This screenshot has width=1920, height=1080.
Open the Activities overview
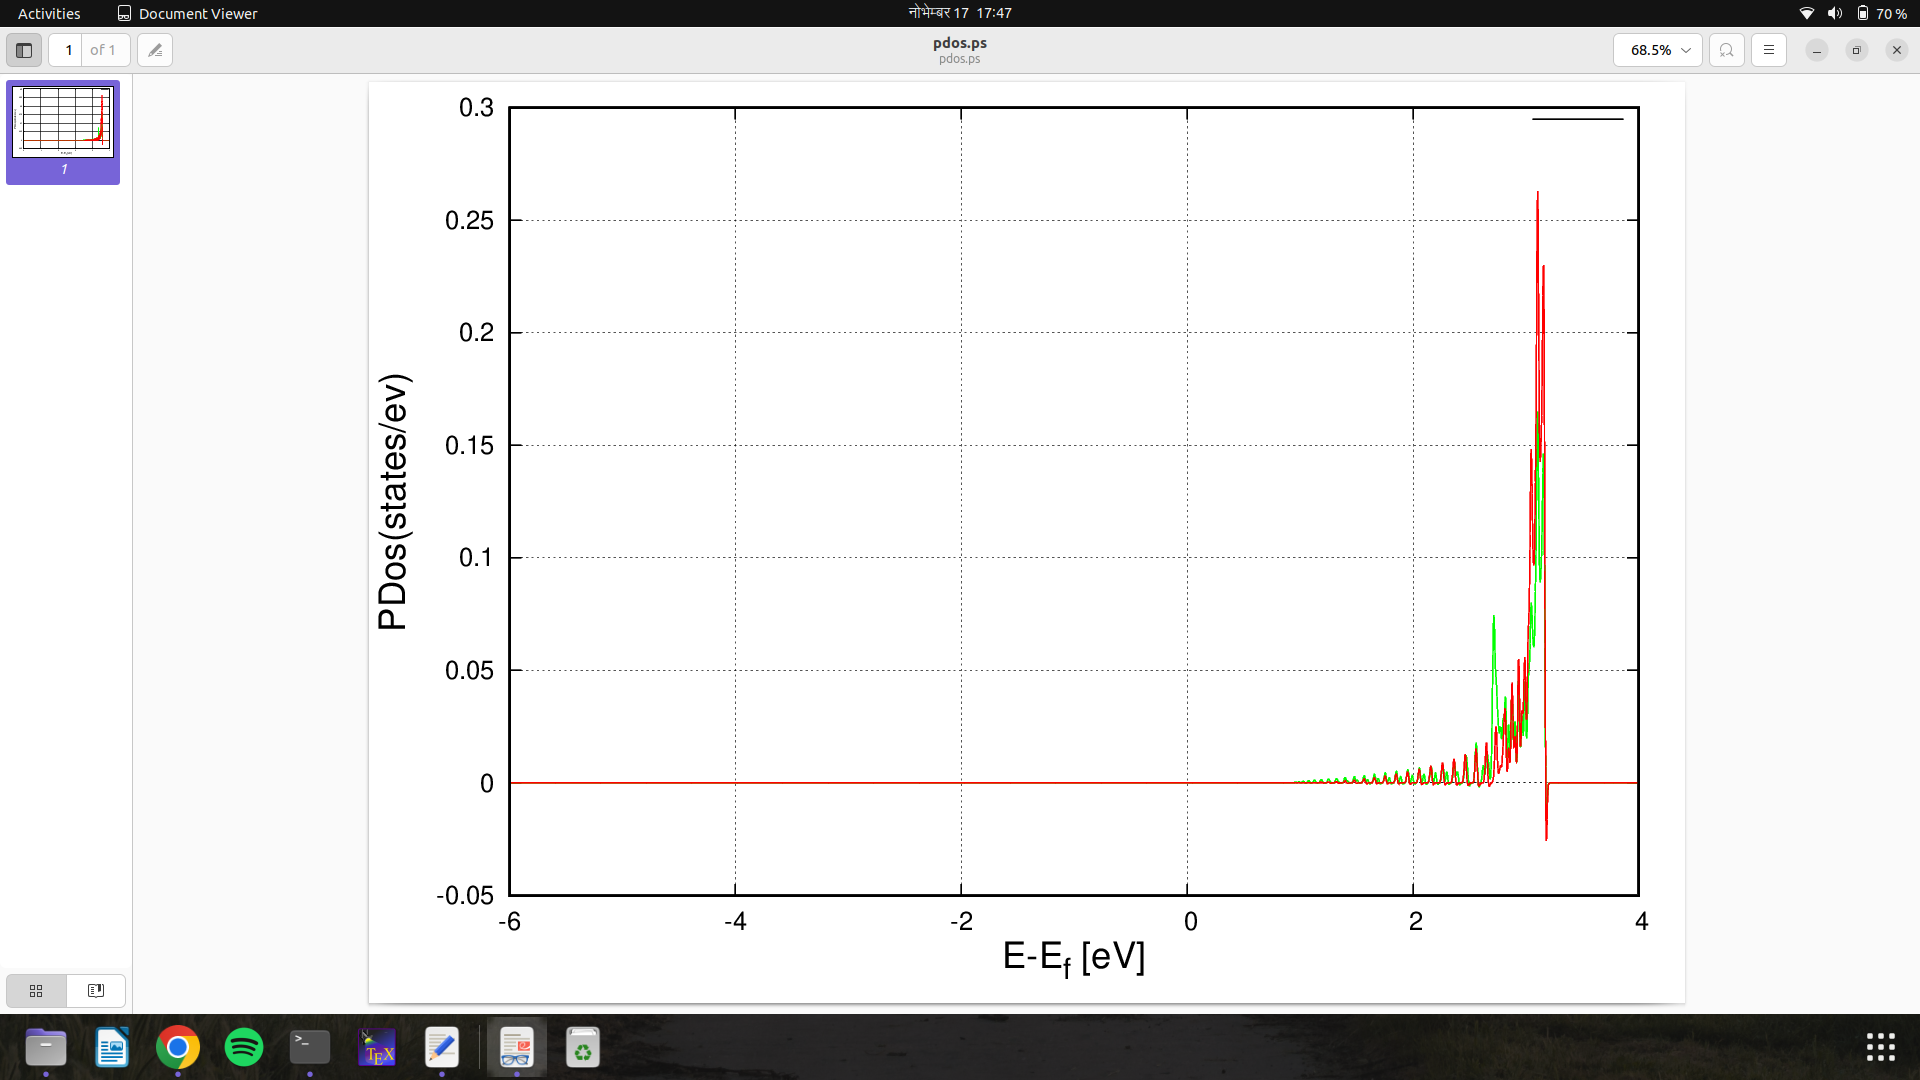49,13
